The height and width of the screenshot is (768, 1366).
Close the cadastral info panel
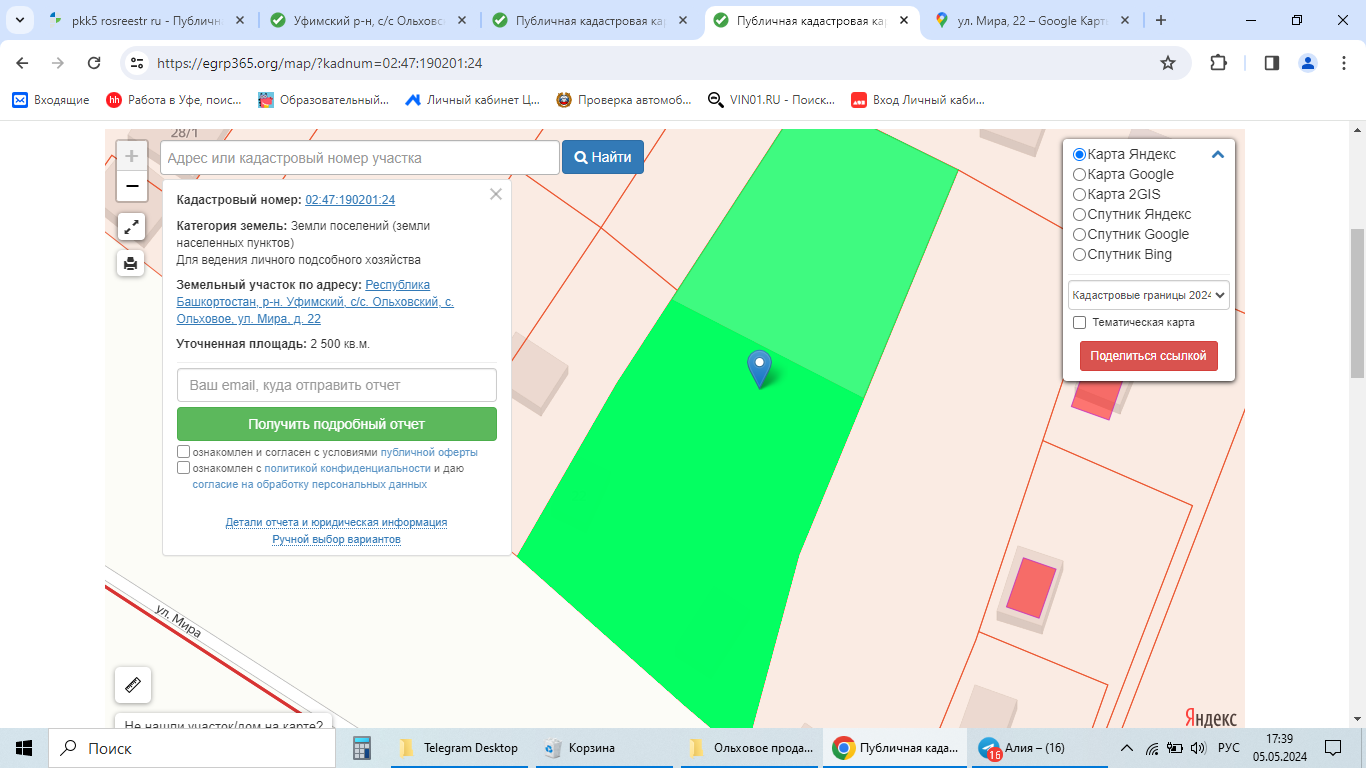496,195
